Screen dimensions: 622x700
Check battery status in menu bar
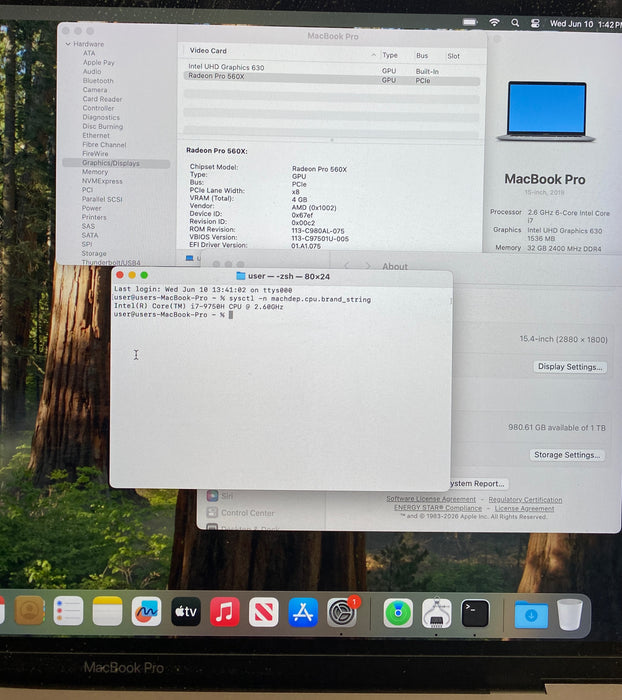(470, 22)
